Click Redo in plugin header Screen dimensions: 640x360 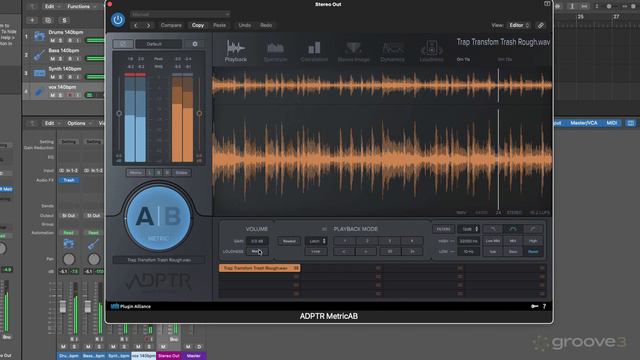(266, 25)
